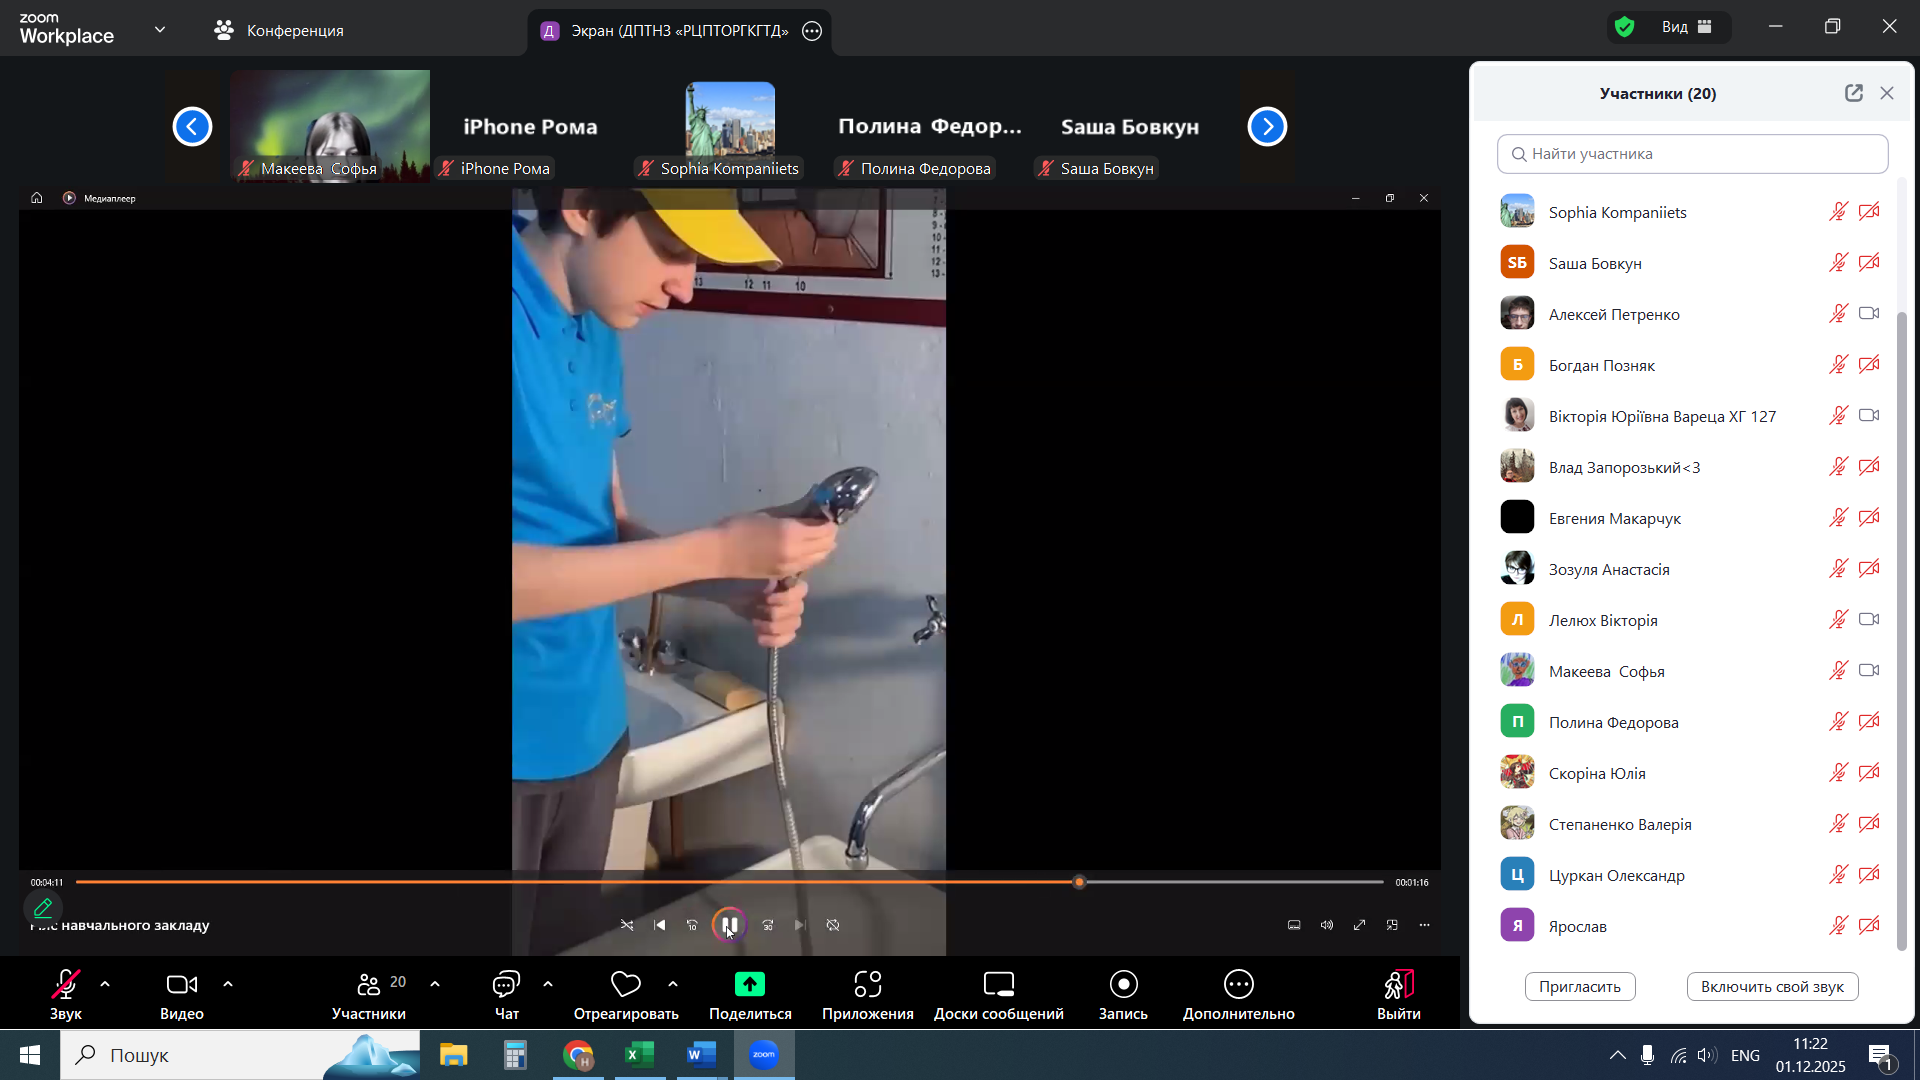Click Включить свой звук button
The image size is (1920, 1080).
coord(1772,987)
